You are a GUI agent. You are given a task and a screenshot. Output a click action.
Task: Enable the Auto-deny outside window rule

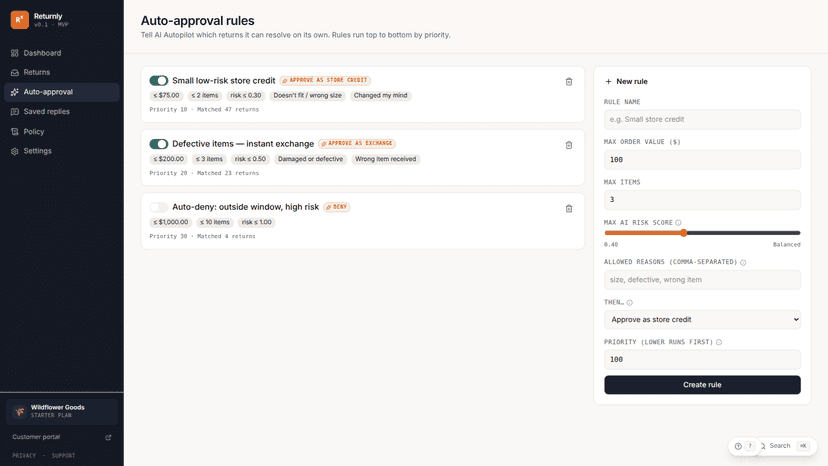[158, 207]
